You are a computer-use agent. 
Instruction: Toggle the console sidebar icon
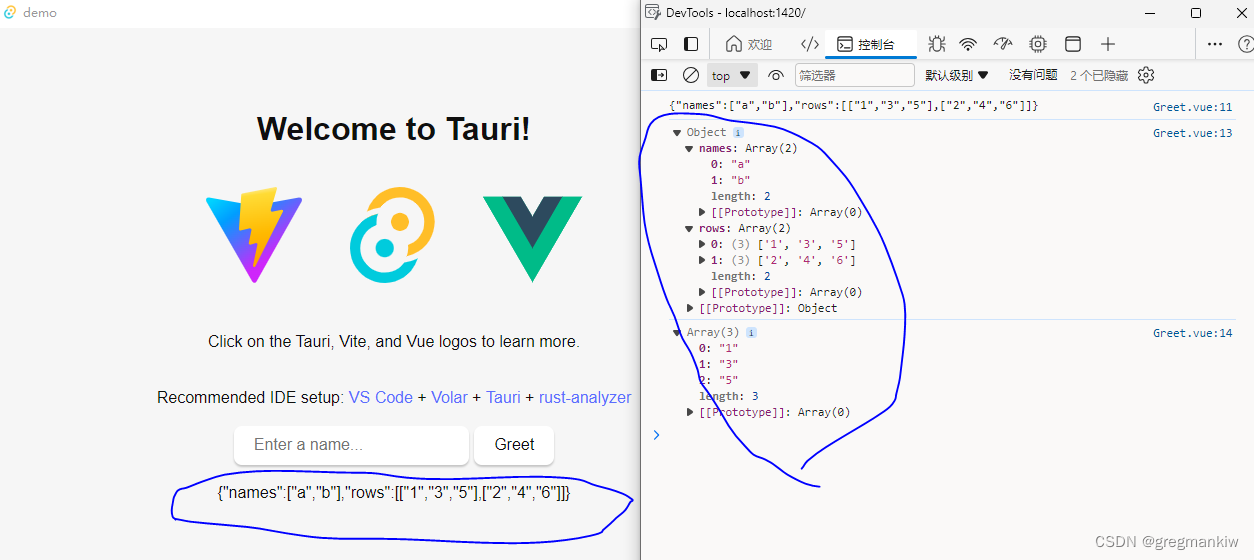pos(659,75)
